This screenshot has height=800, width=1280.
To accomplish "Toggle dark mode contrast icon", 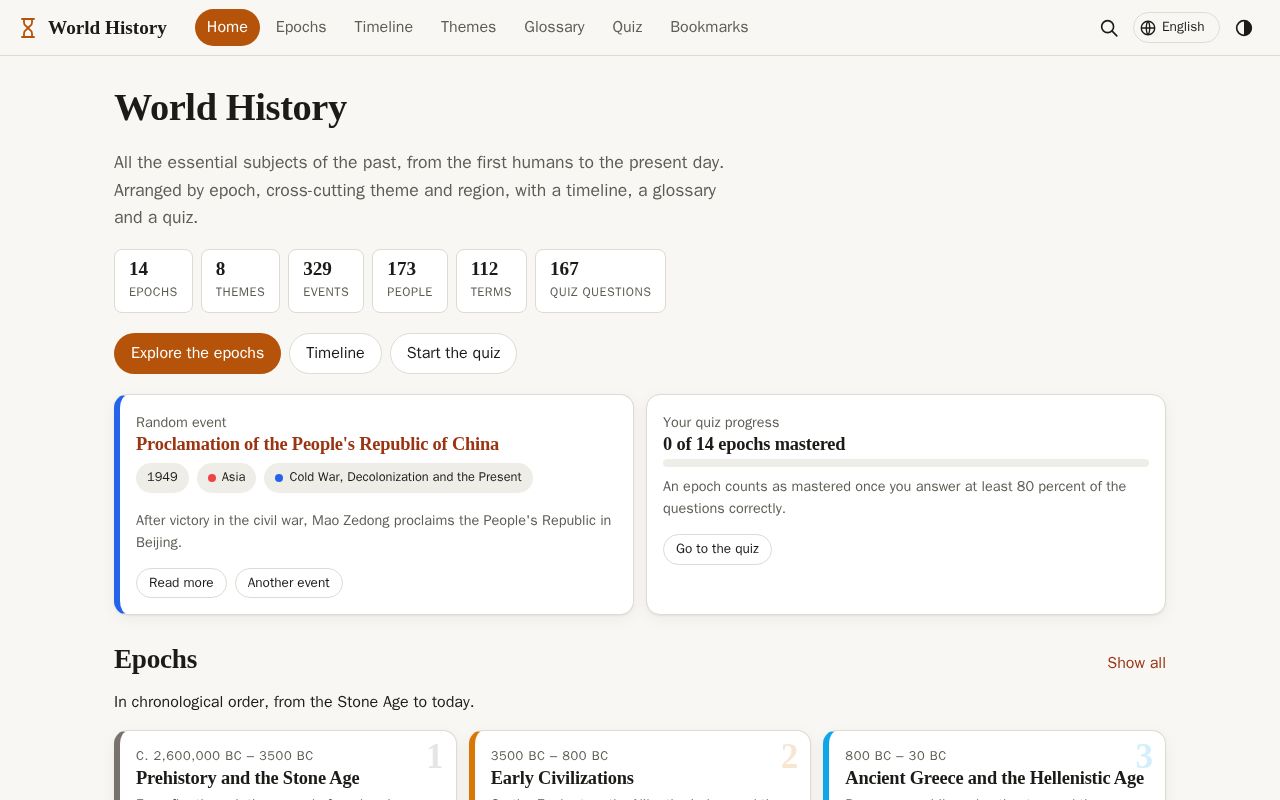I will point(1244,28).
